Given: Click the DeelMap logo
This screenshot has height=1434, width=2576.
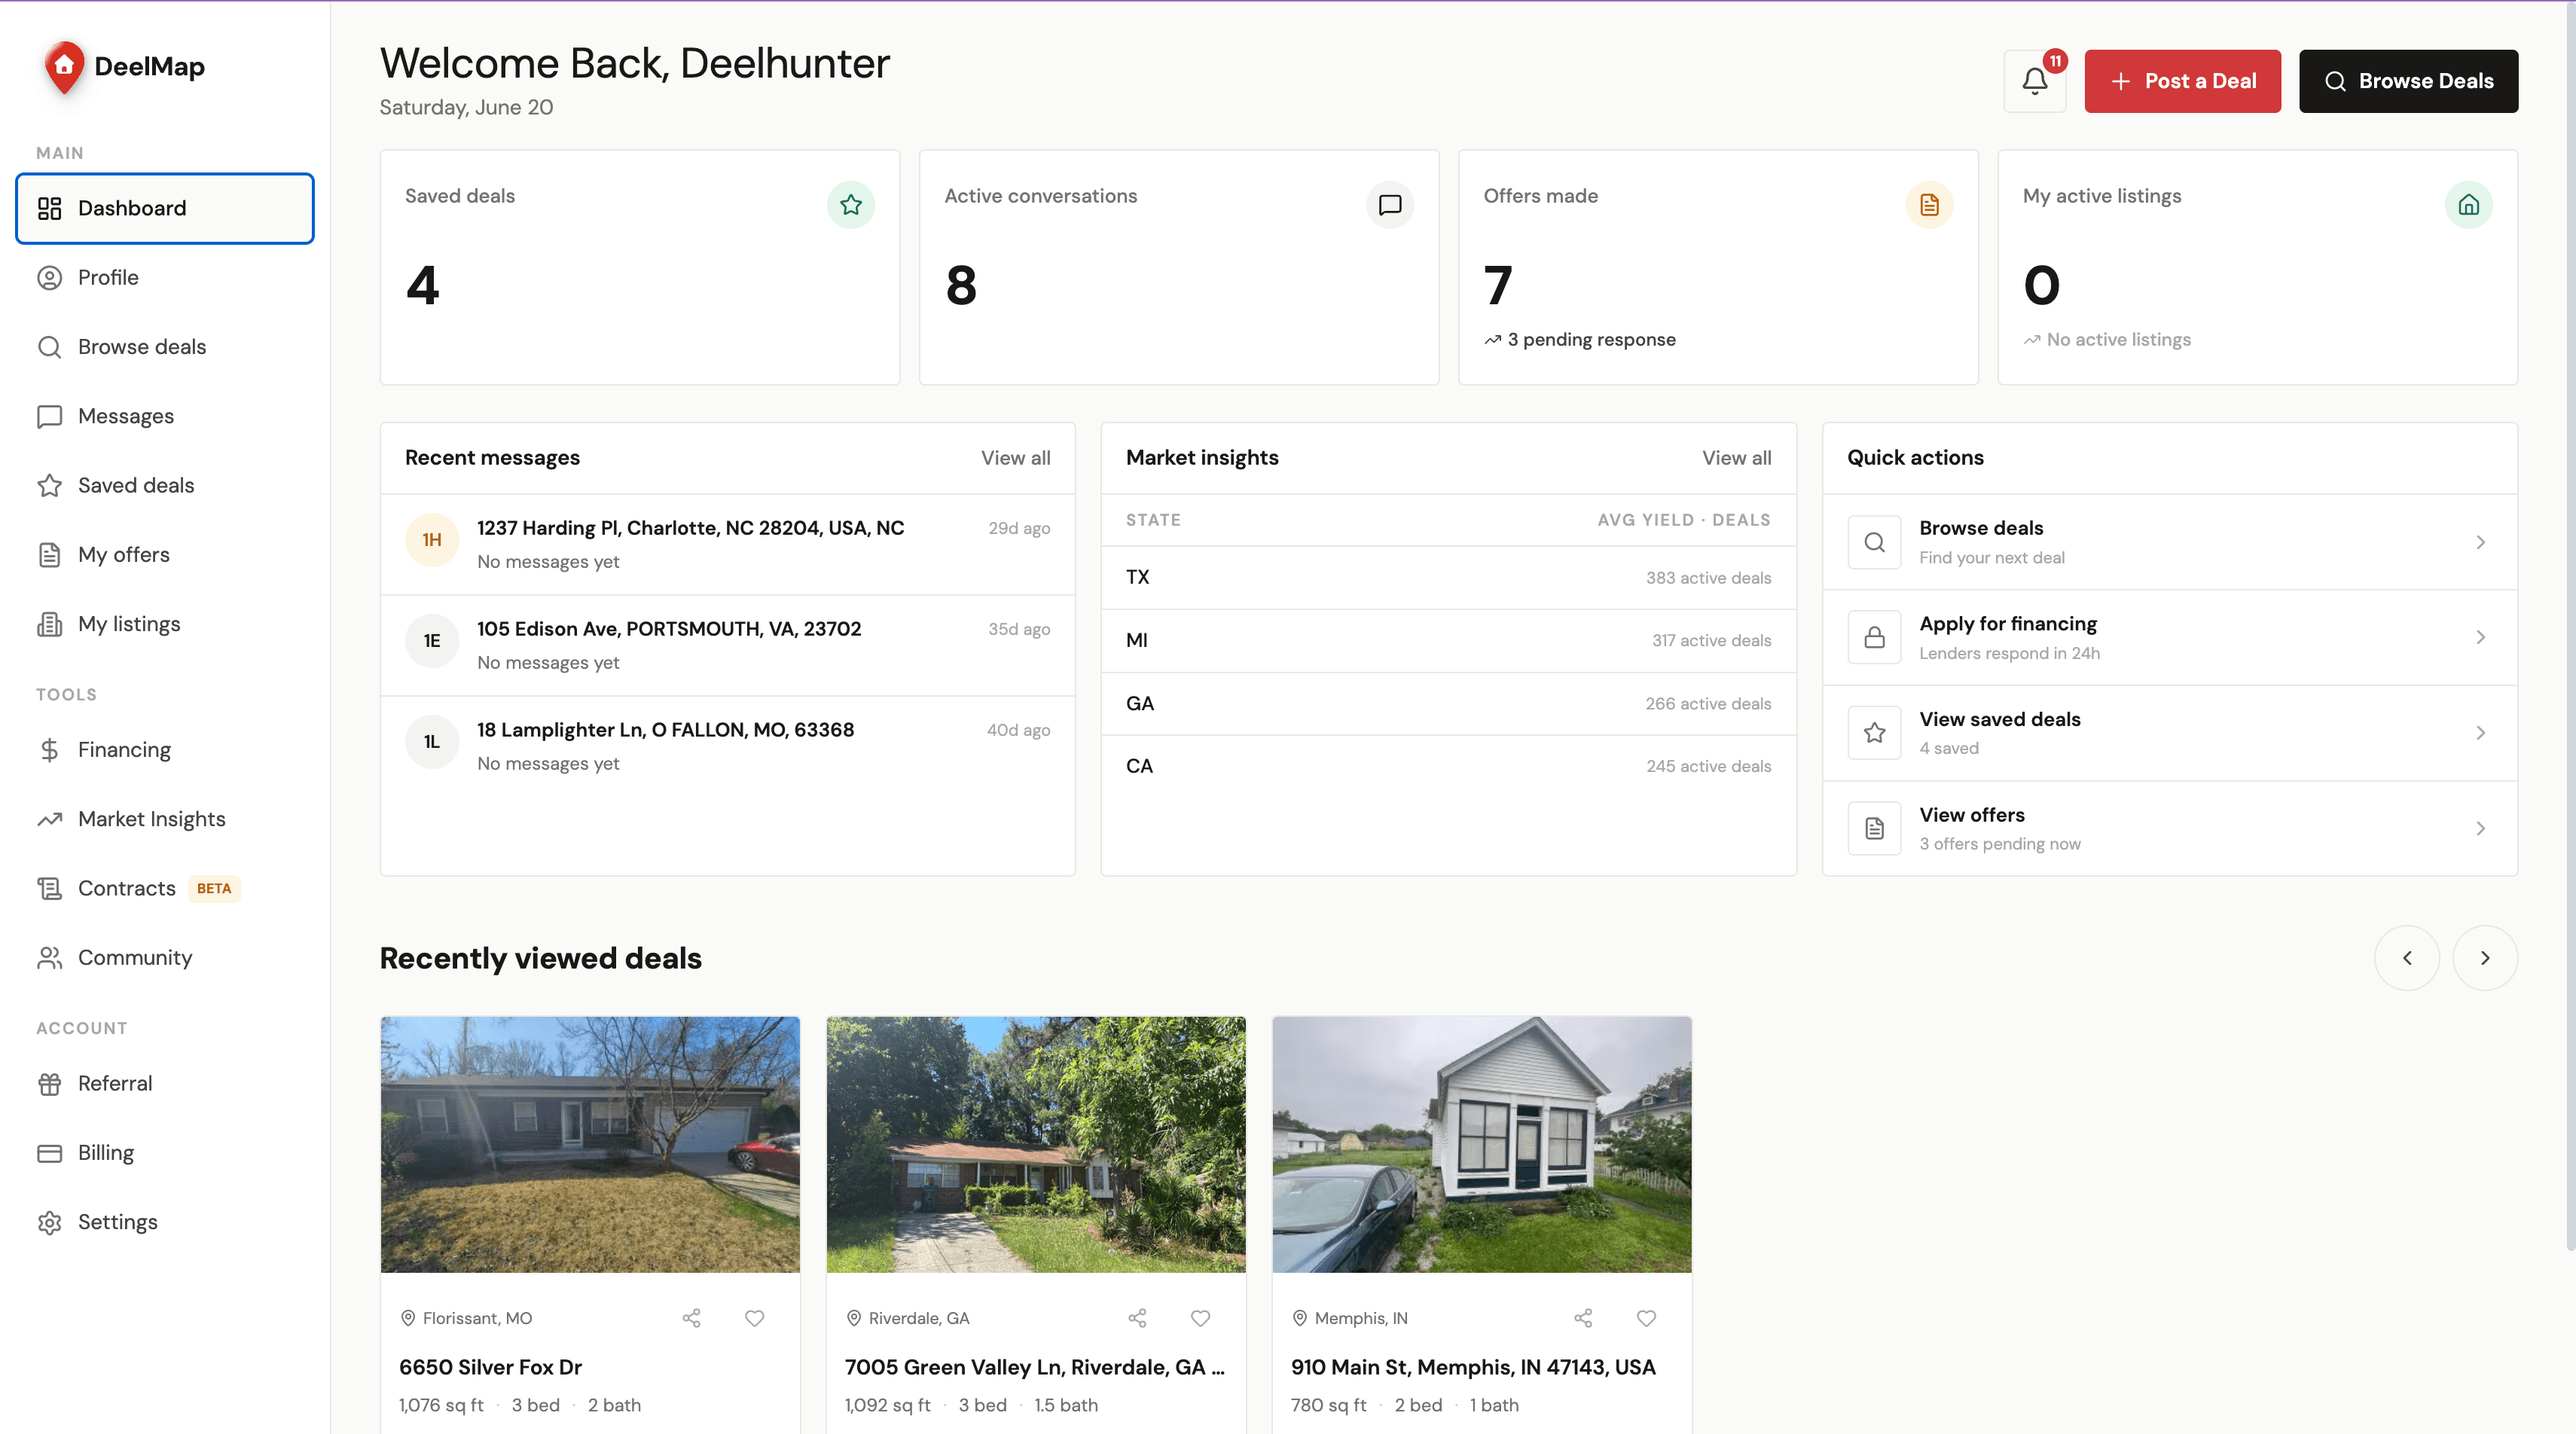Looking at the screenshot, I should coord(124,67).
